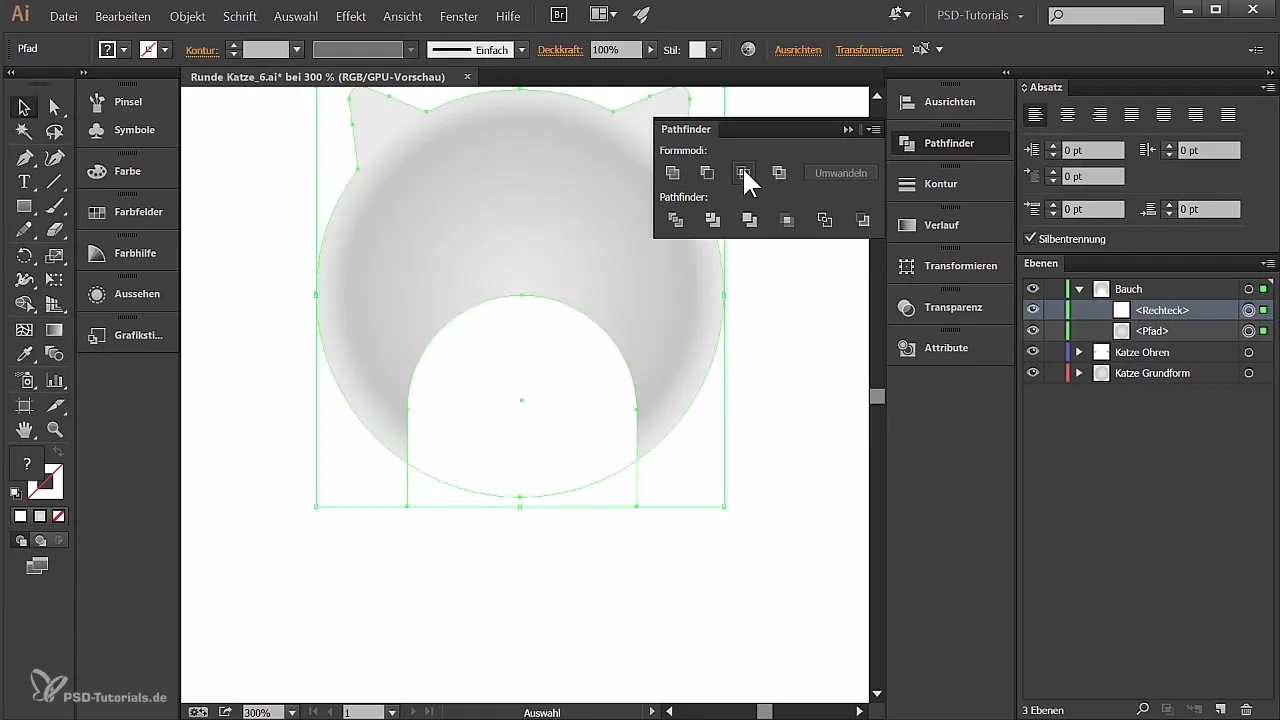
Task: Open the Effekt menu
Action: click(351, 17)
